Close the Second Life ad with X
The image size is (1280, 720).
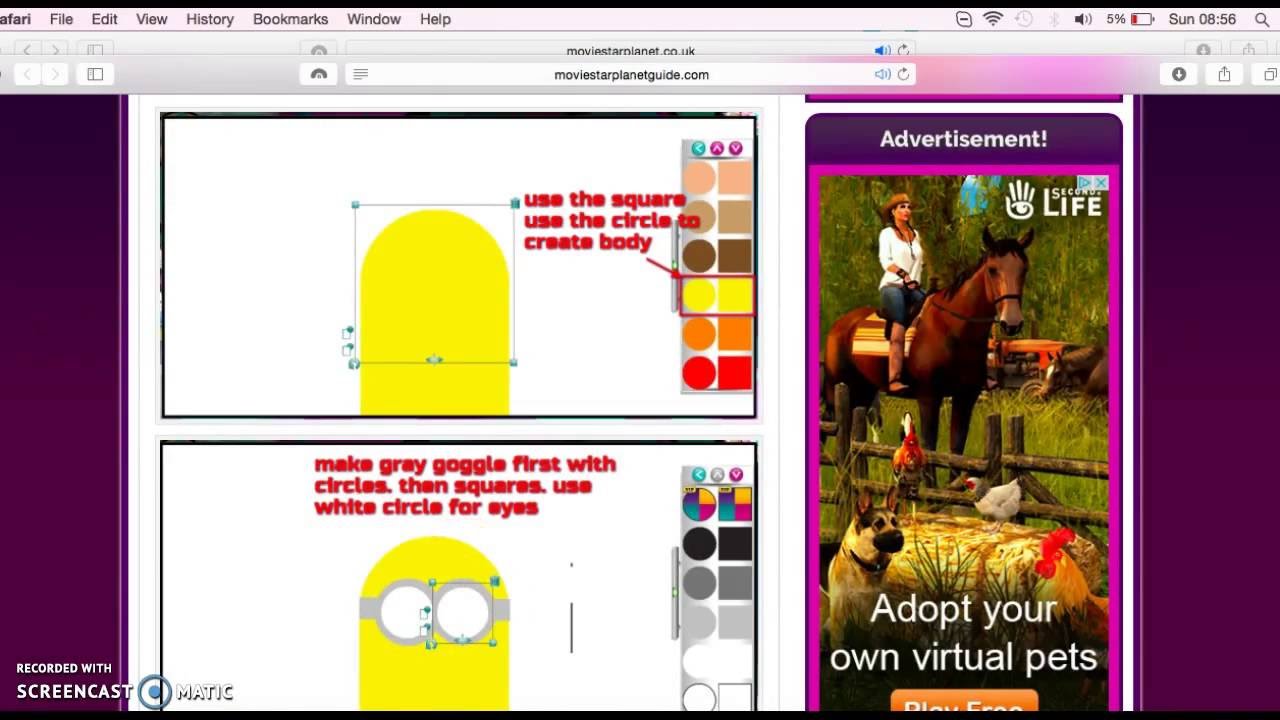(1101, 182)
